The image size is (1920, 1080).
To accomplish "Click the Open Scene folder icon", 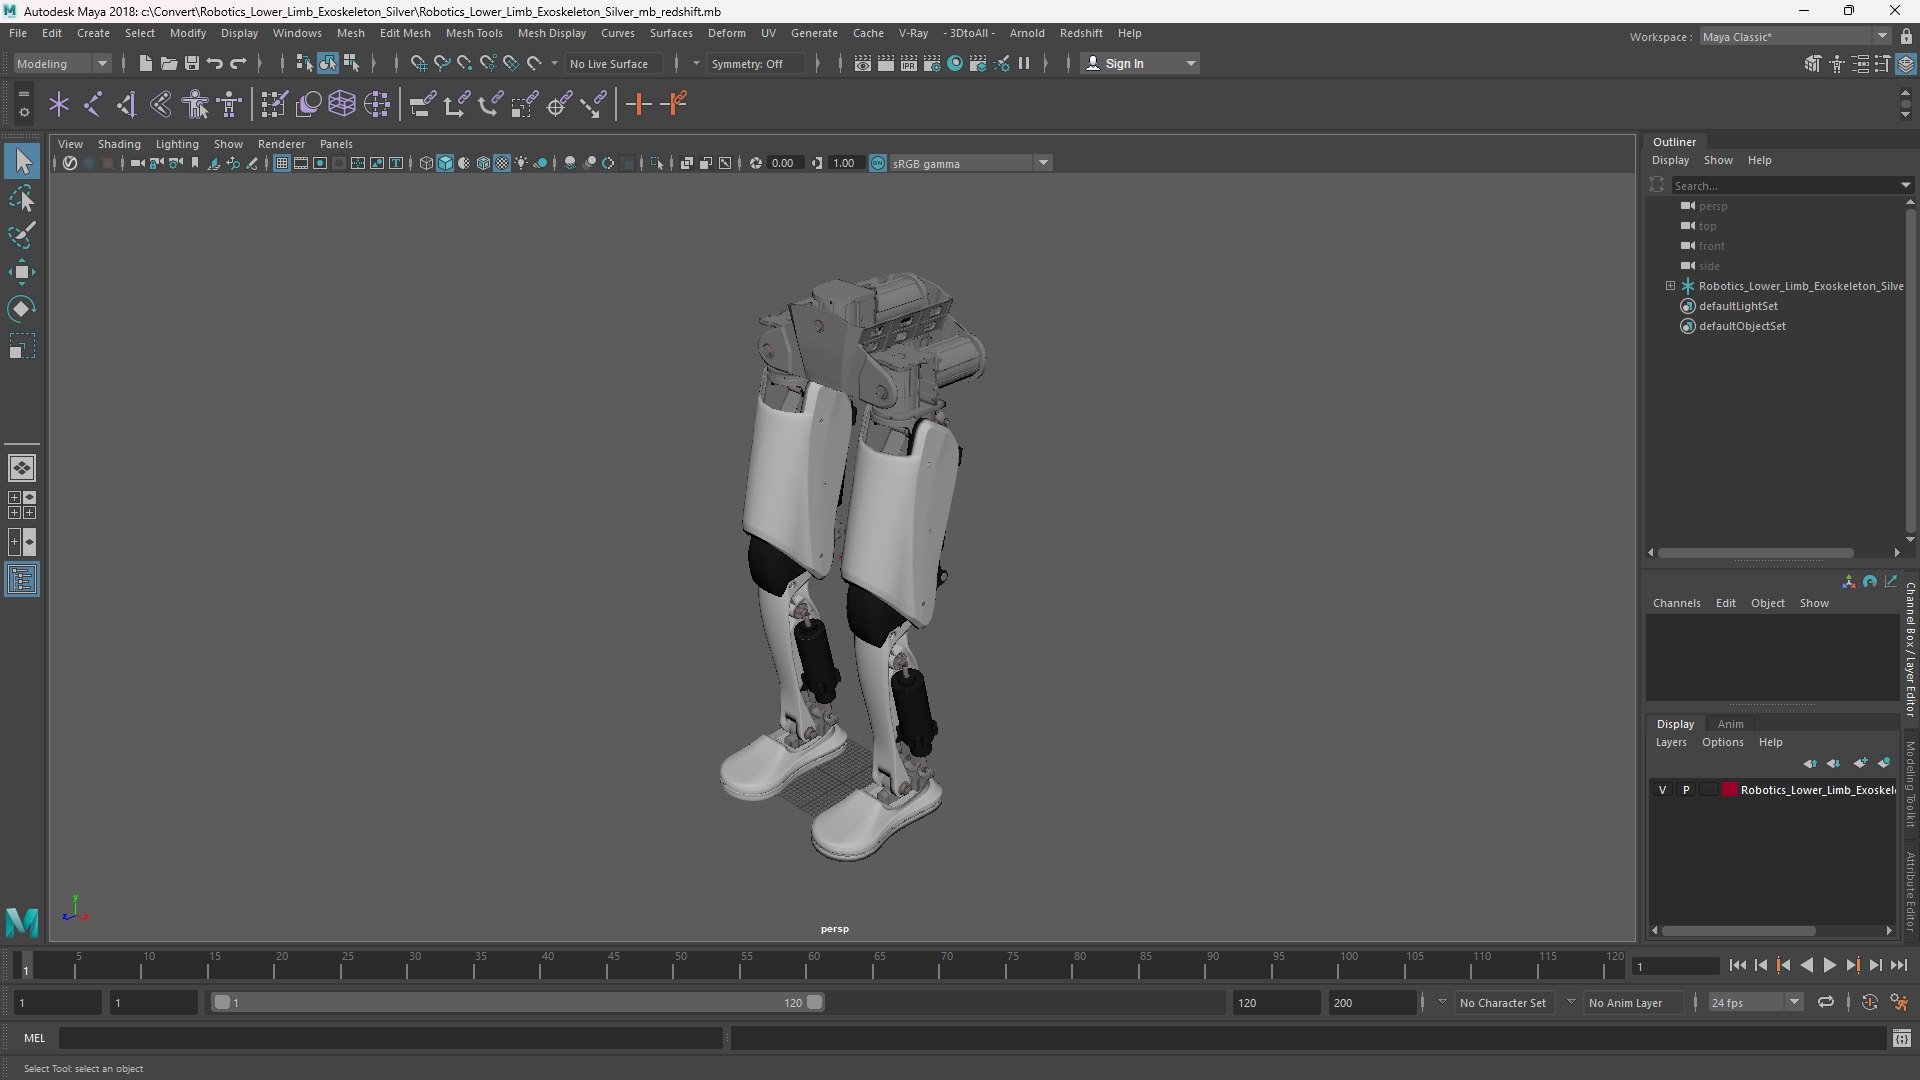I will tap(168, 63).
